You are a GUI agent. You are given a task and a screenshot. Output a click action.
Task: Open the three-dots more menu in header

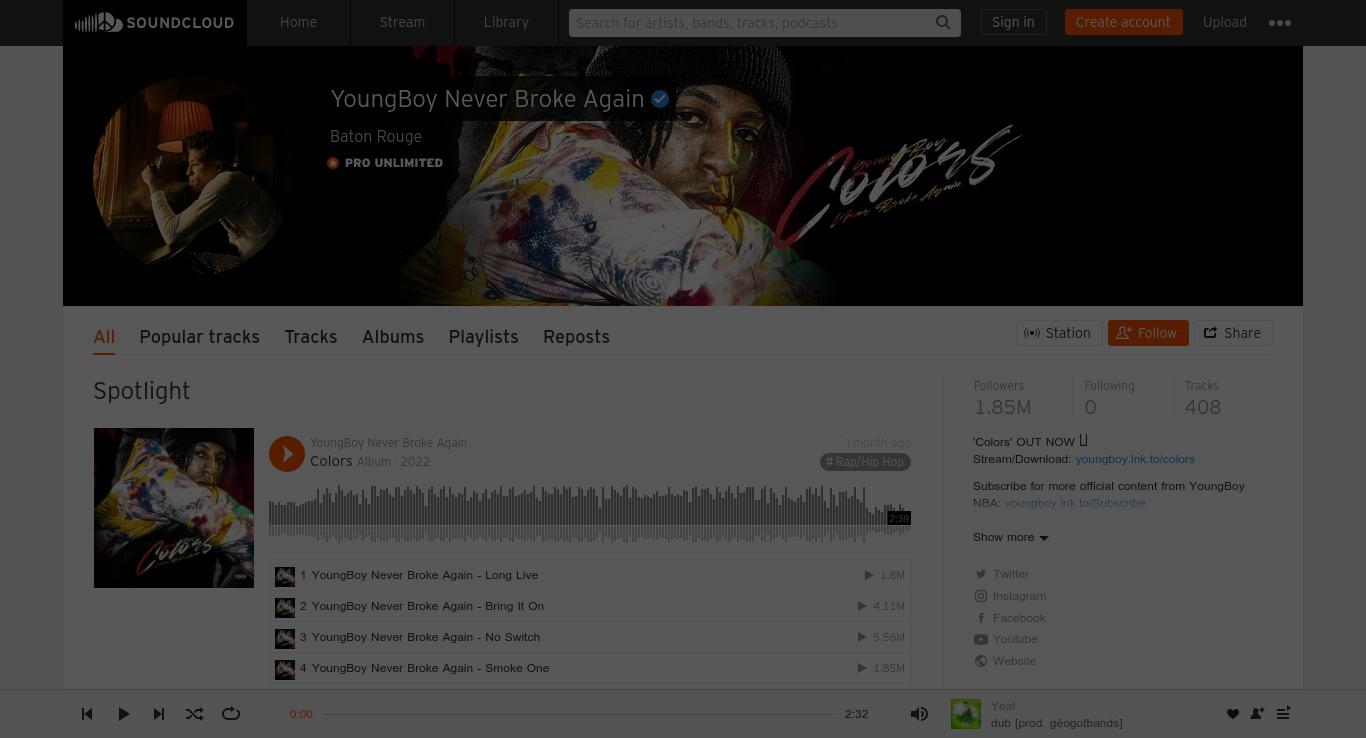pos(1279,23)
